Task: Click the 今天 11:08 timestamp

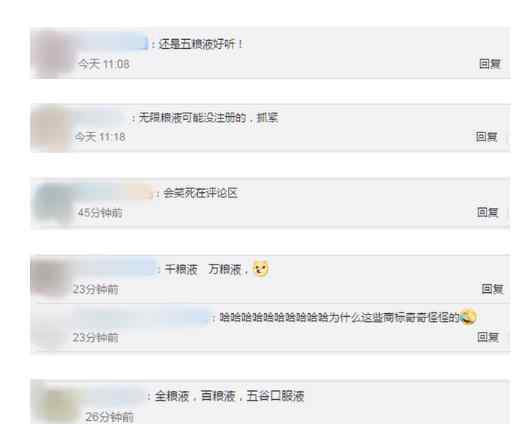Action: coord(104,64)
